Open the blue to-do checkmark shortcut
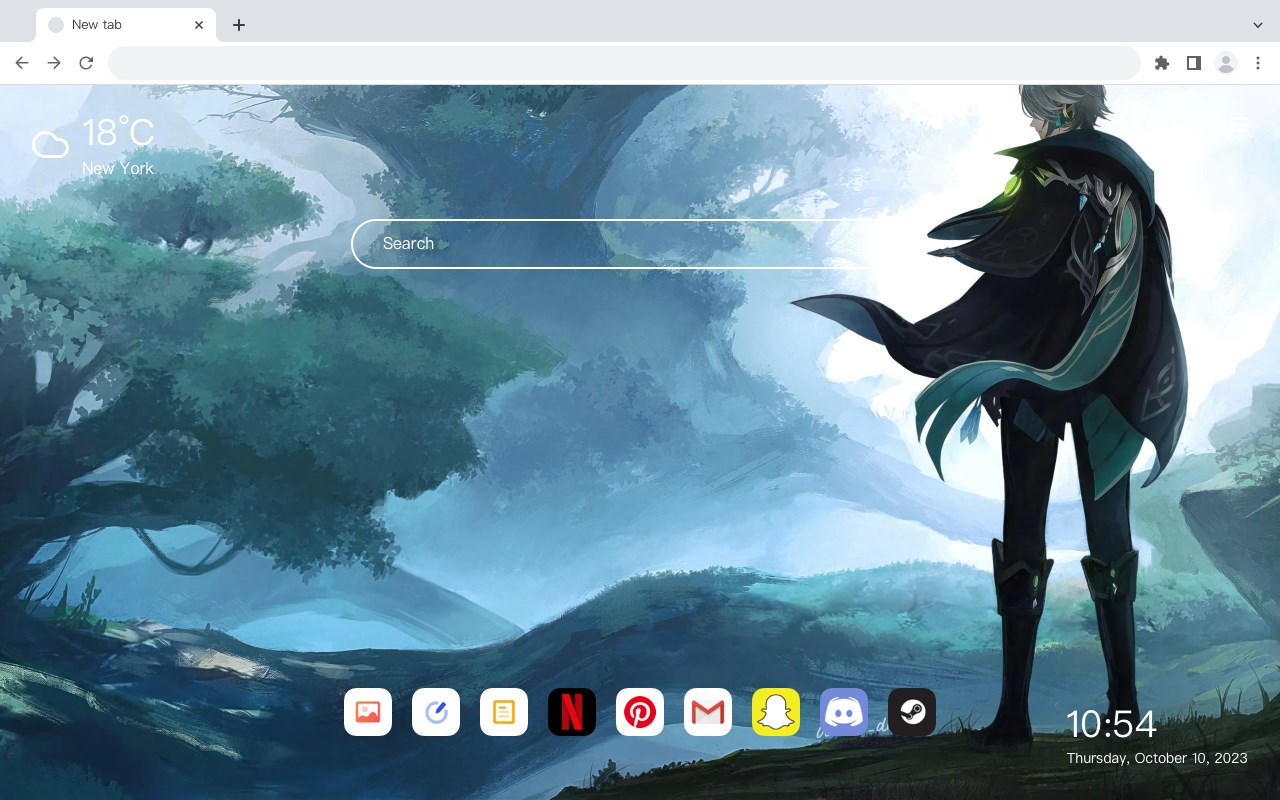Viewport: 1280px width, 800px height. [436, 712]
